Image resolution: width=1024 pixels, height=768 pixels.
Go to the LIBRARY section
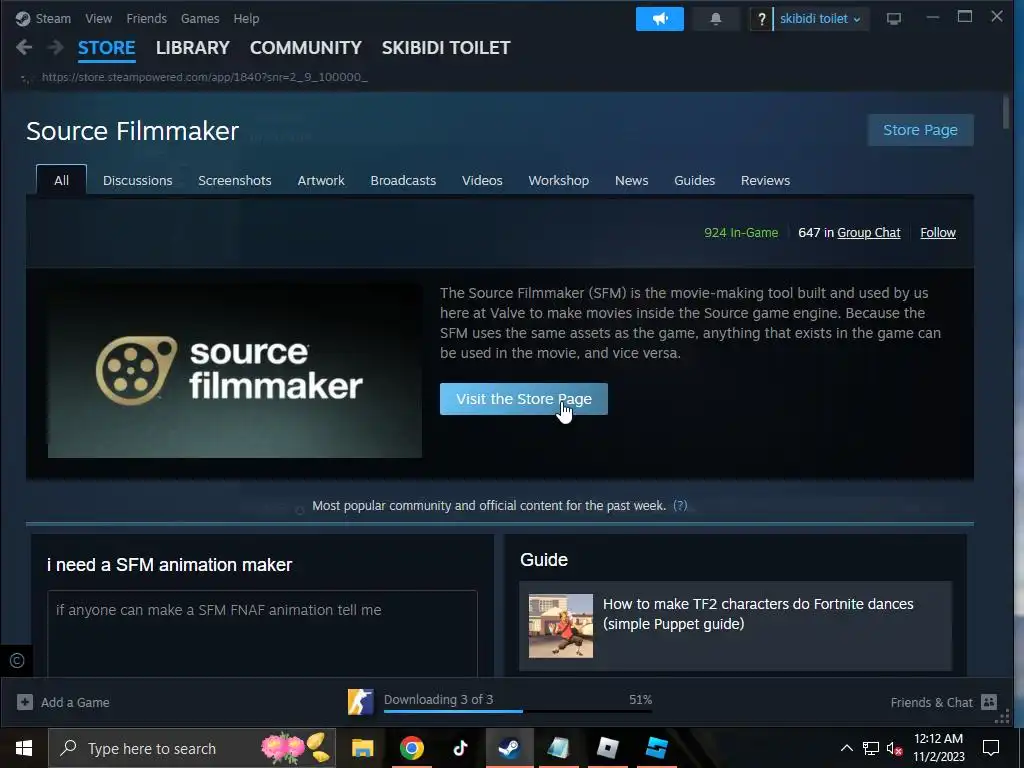(x=193, y=48)
